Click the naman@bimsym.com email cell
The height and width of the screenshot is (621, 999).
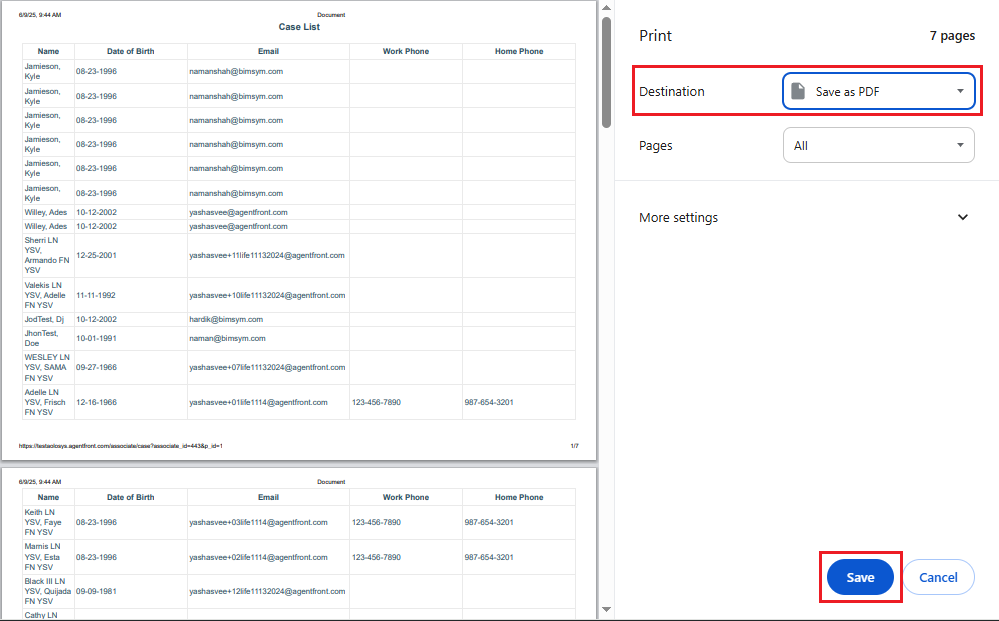click(227, 338)
